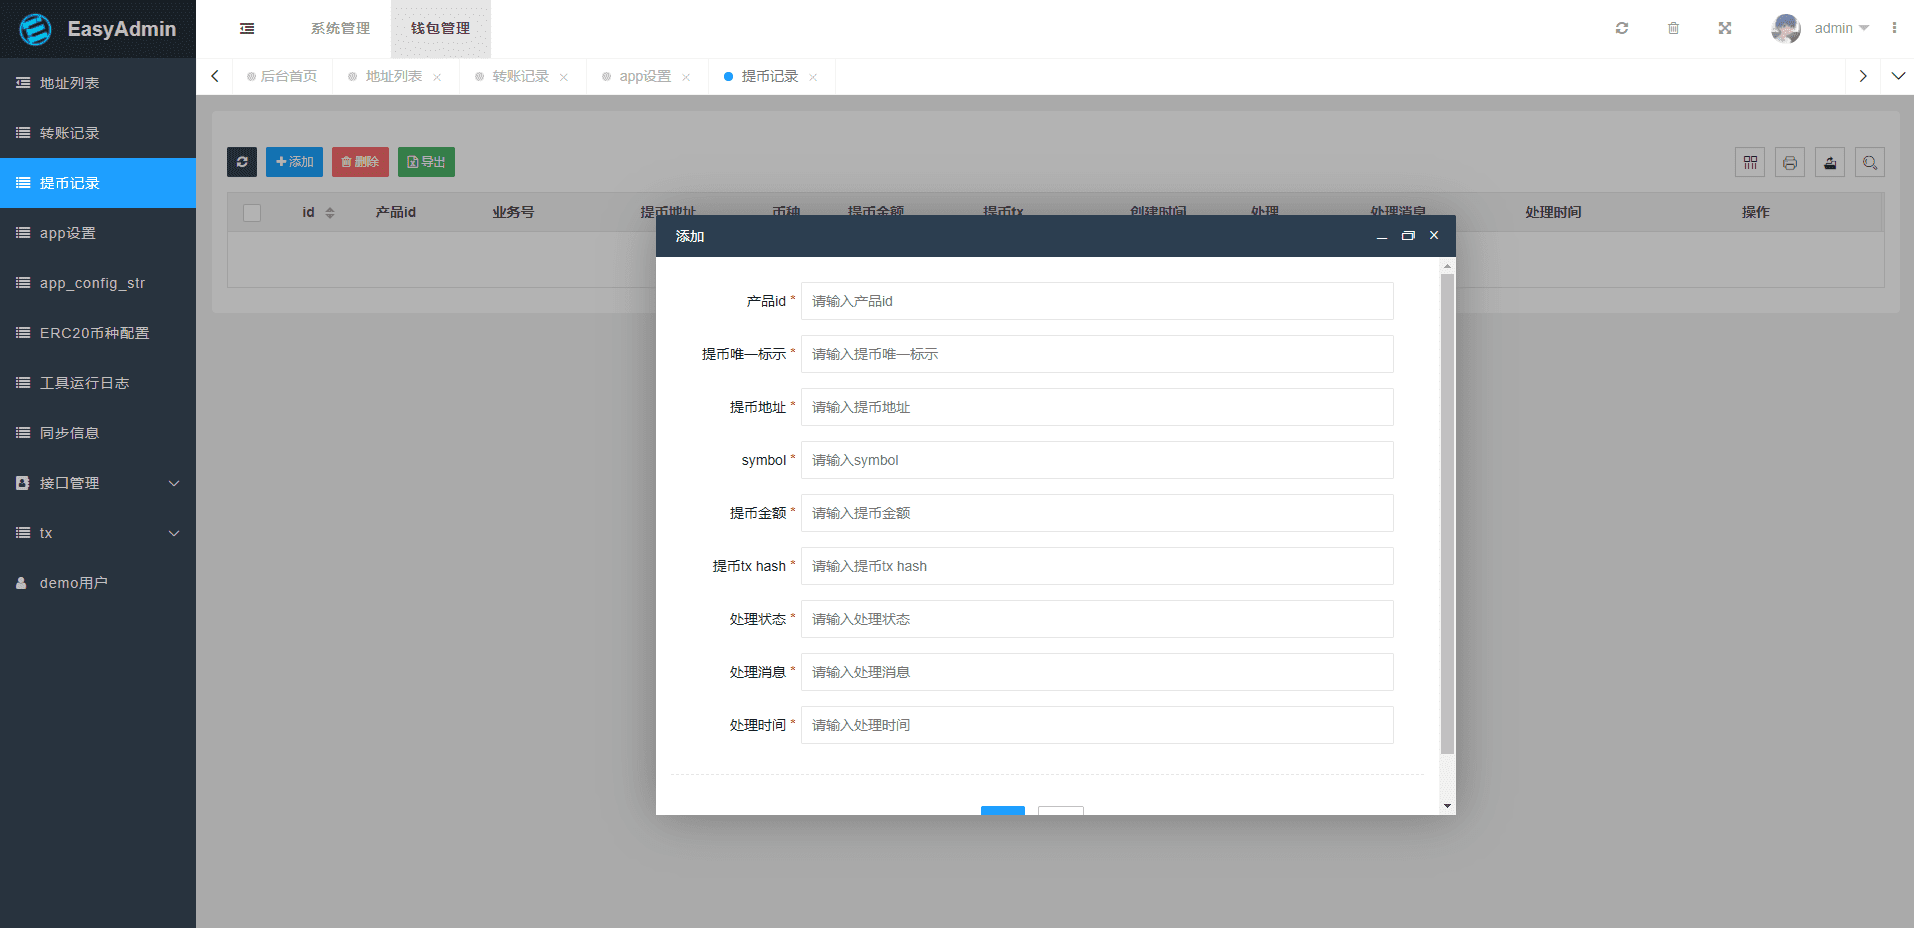1914x928 pixels.
Task: Click the trash clear-cache icon in header
Action: (1673, 28)
